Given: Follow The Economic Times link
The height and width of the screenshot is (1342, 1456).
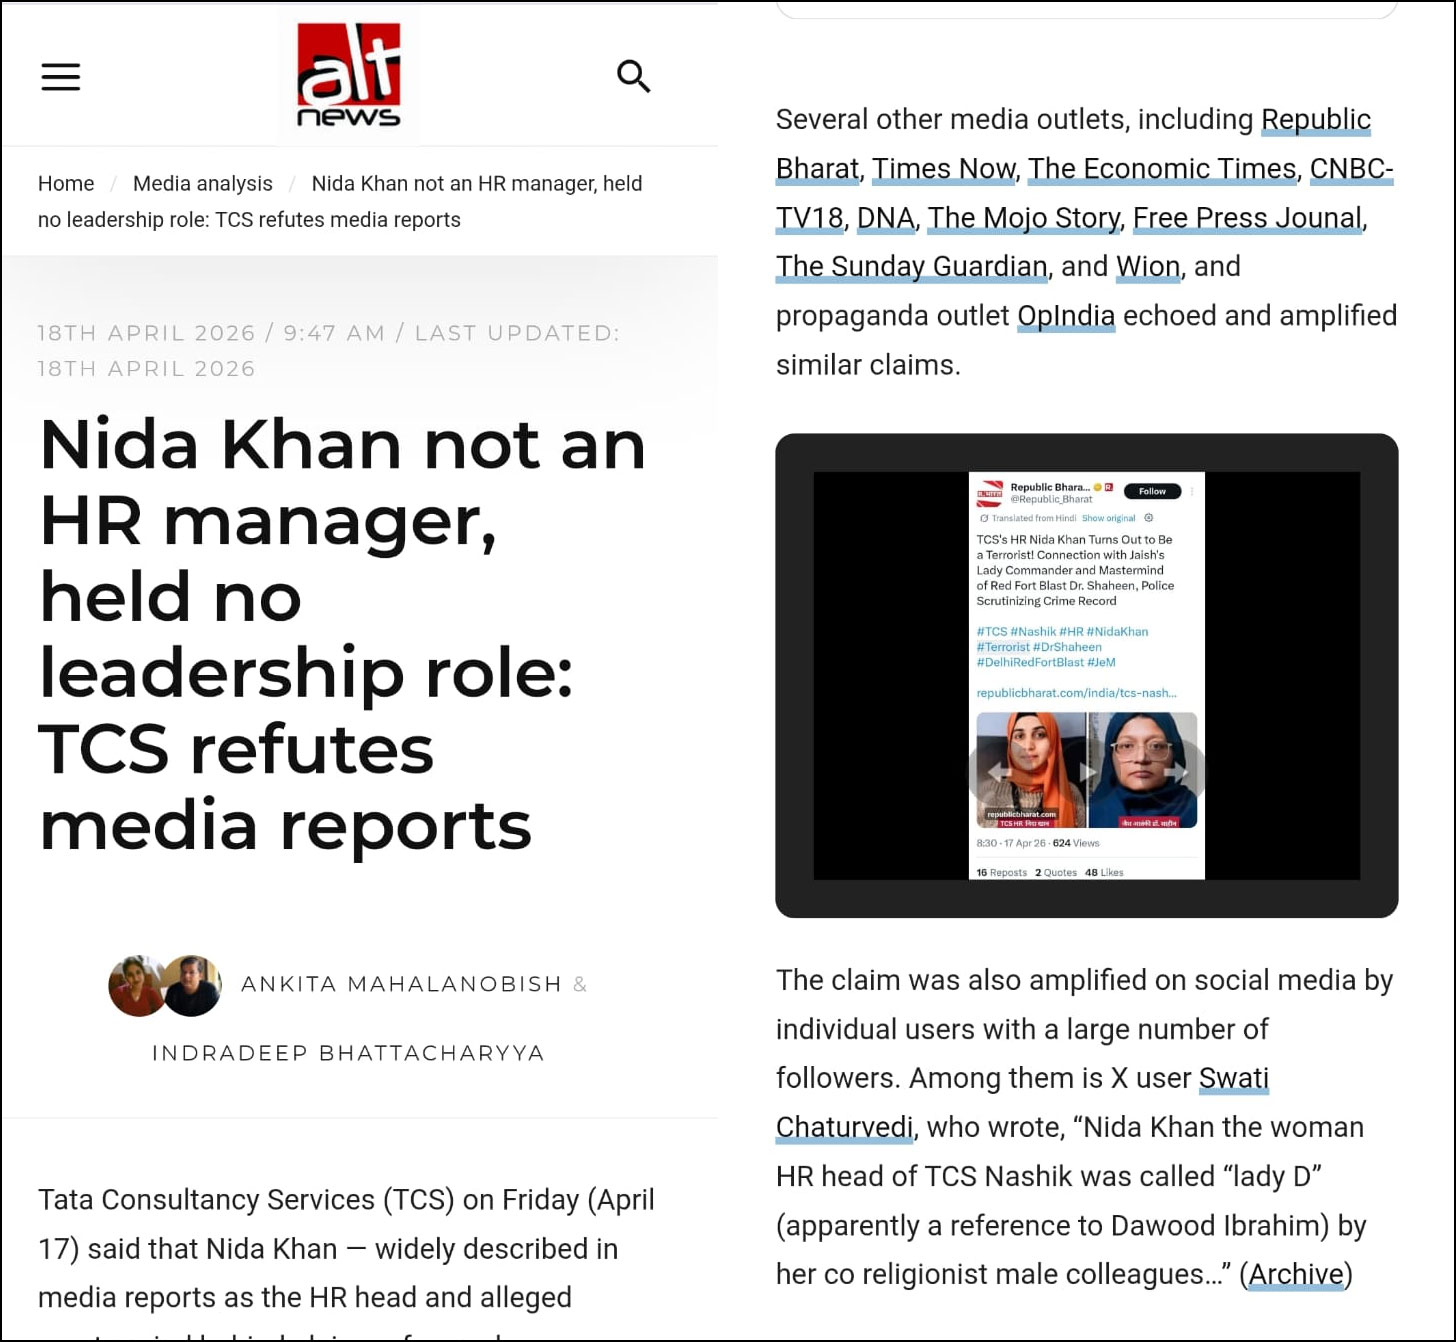Looking at the screenshot, I should coord(1162,168).
